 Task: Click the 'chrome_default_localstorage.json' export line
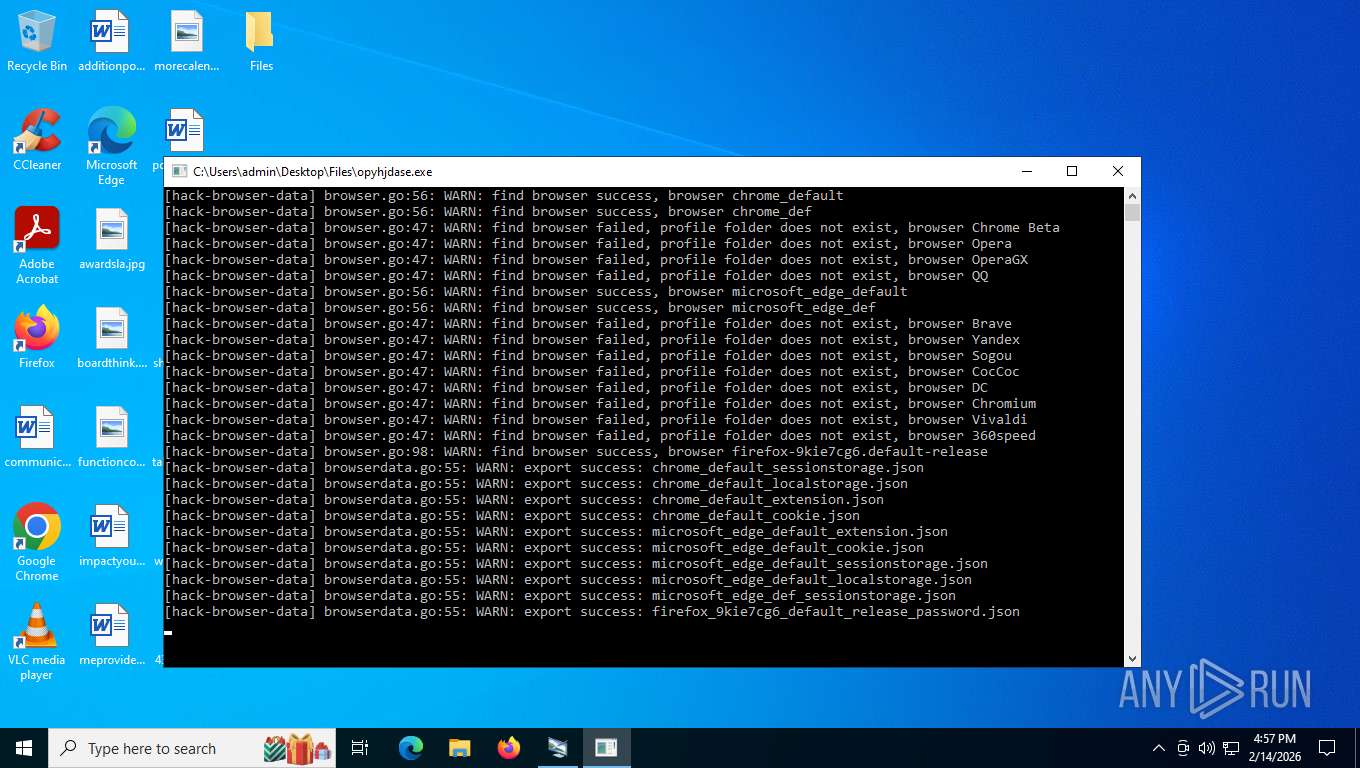click(x=536, y=483)
